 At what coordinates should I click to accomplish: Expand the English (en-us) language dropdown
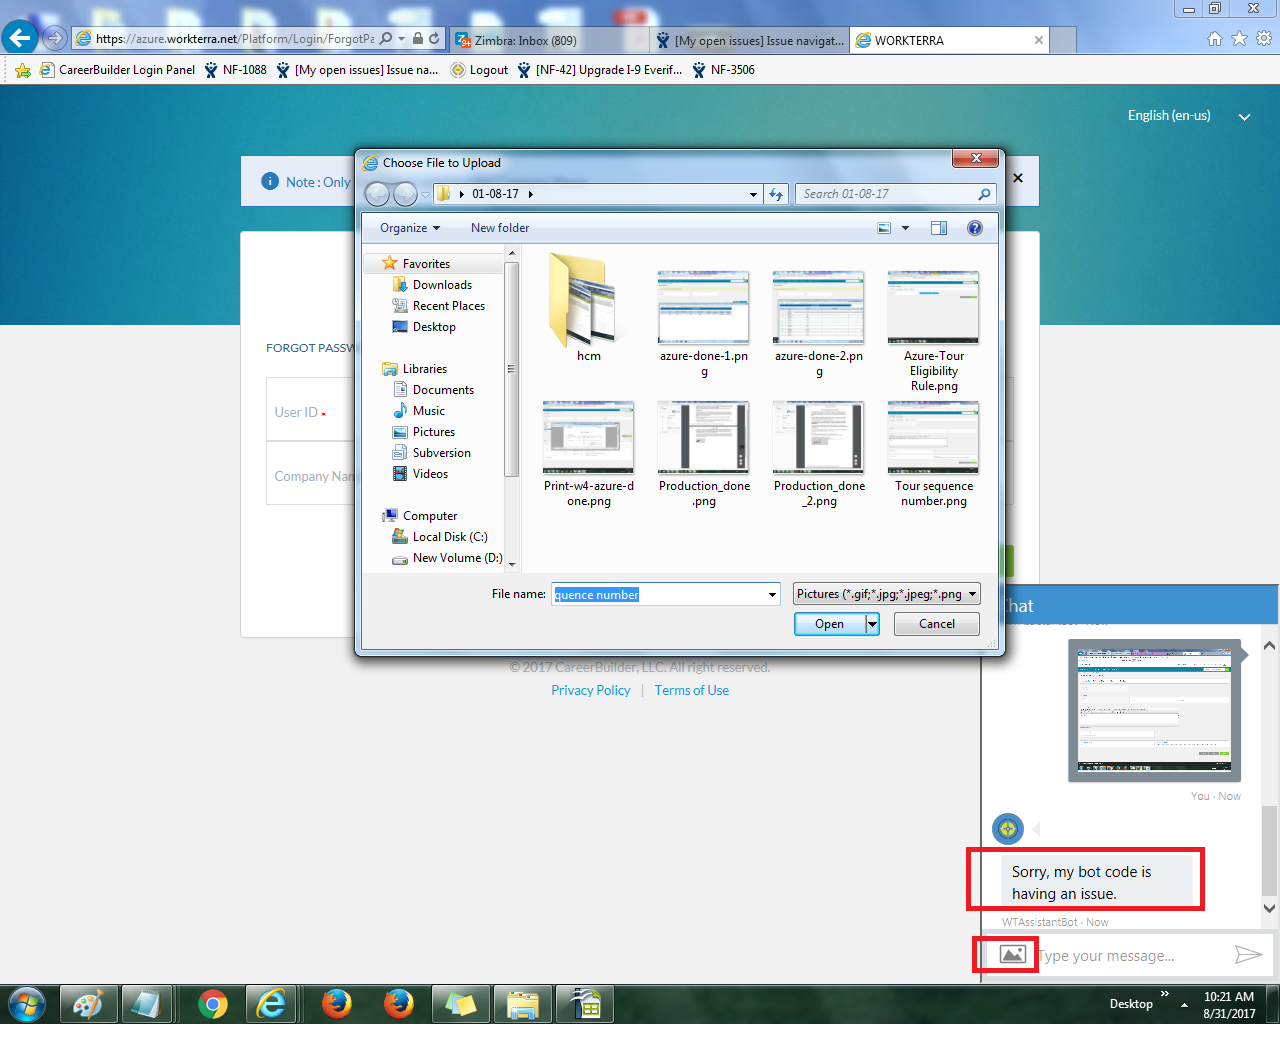pos(1243,116)
